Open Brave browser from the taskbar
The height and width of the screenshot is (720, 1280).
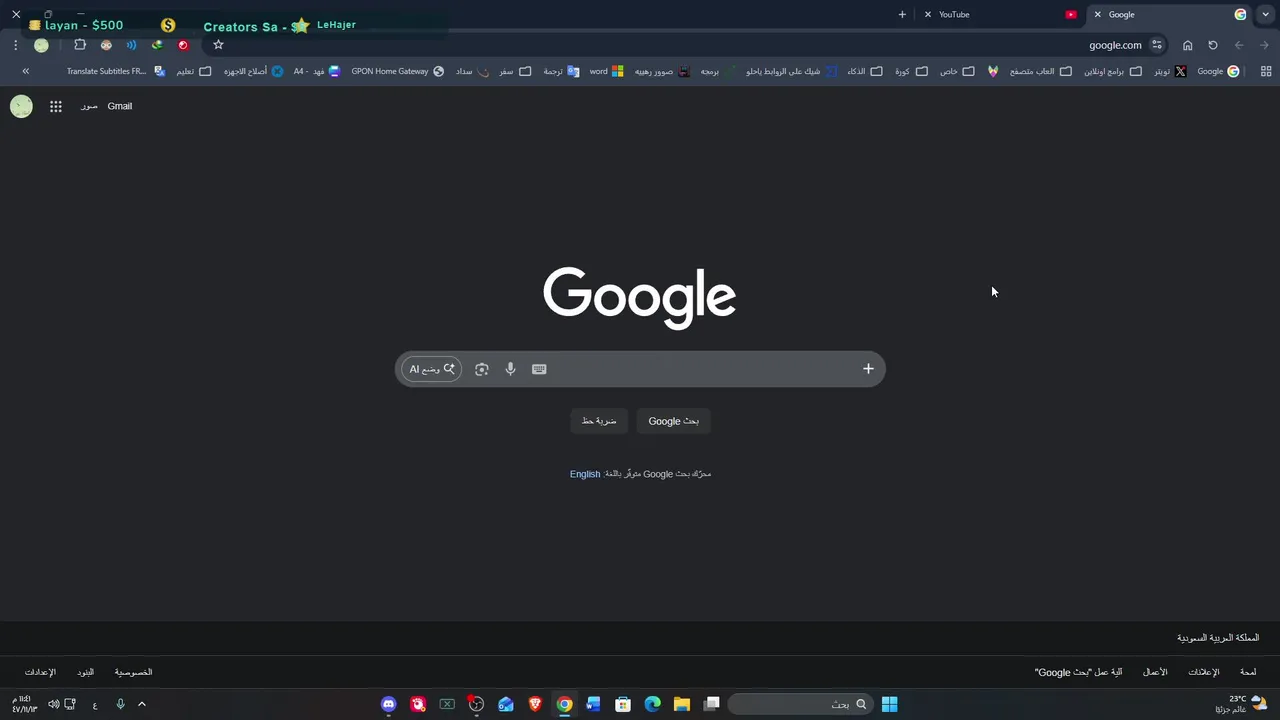tap(535, 704)
